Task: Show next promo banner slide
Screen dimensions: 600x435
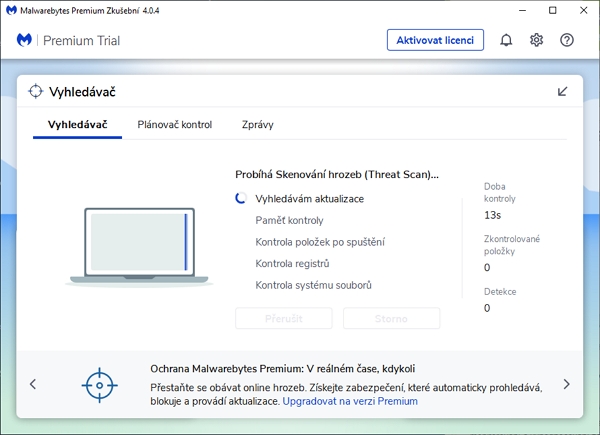Action: pyautogui.click(x=566, y=384)
